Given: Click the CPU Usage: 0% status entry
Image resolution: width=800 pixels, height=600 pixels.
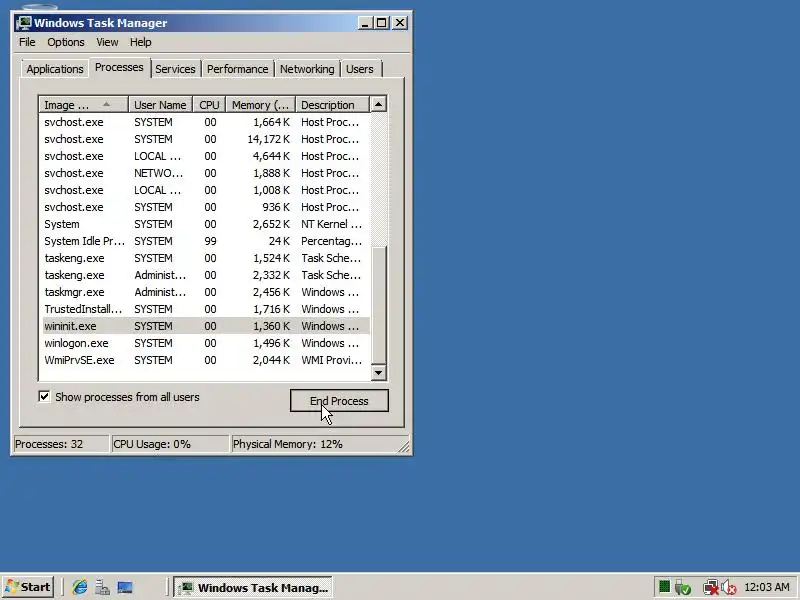Looking at the screenshot, I should click(170, 444).
